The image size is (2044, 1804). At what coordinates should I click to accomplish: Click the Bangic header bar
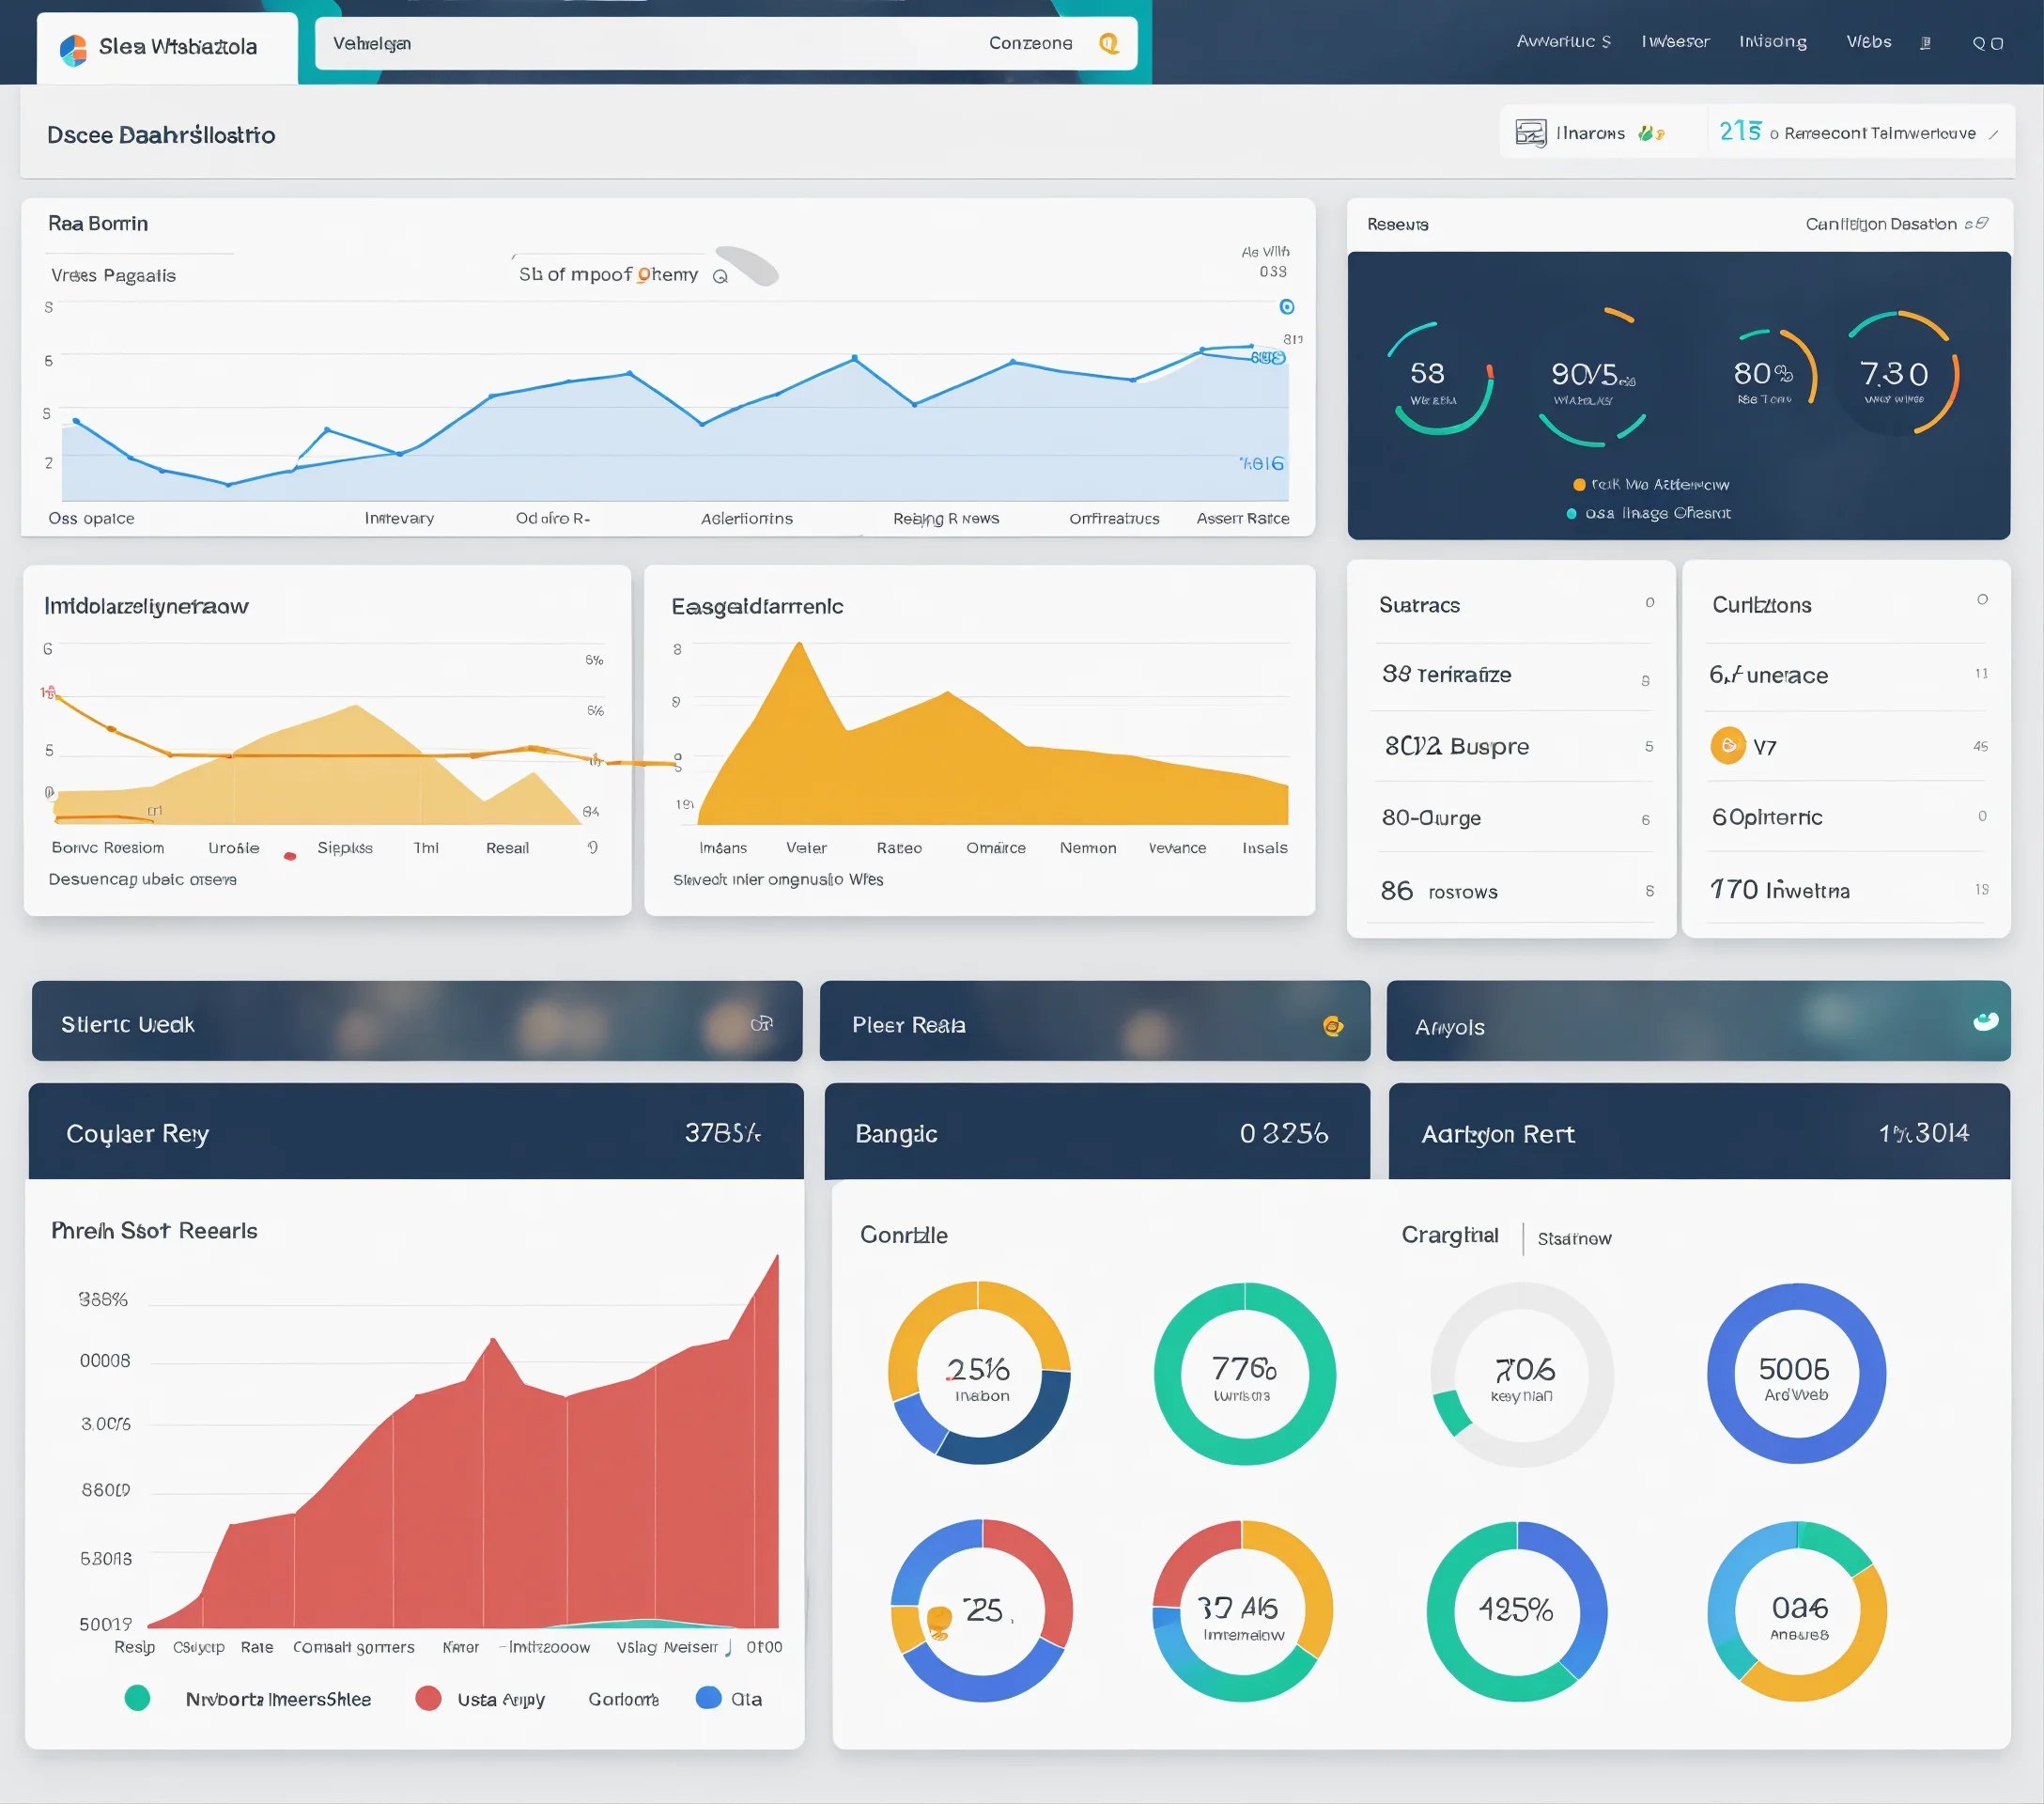tap(1097, 1132)
